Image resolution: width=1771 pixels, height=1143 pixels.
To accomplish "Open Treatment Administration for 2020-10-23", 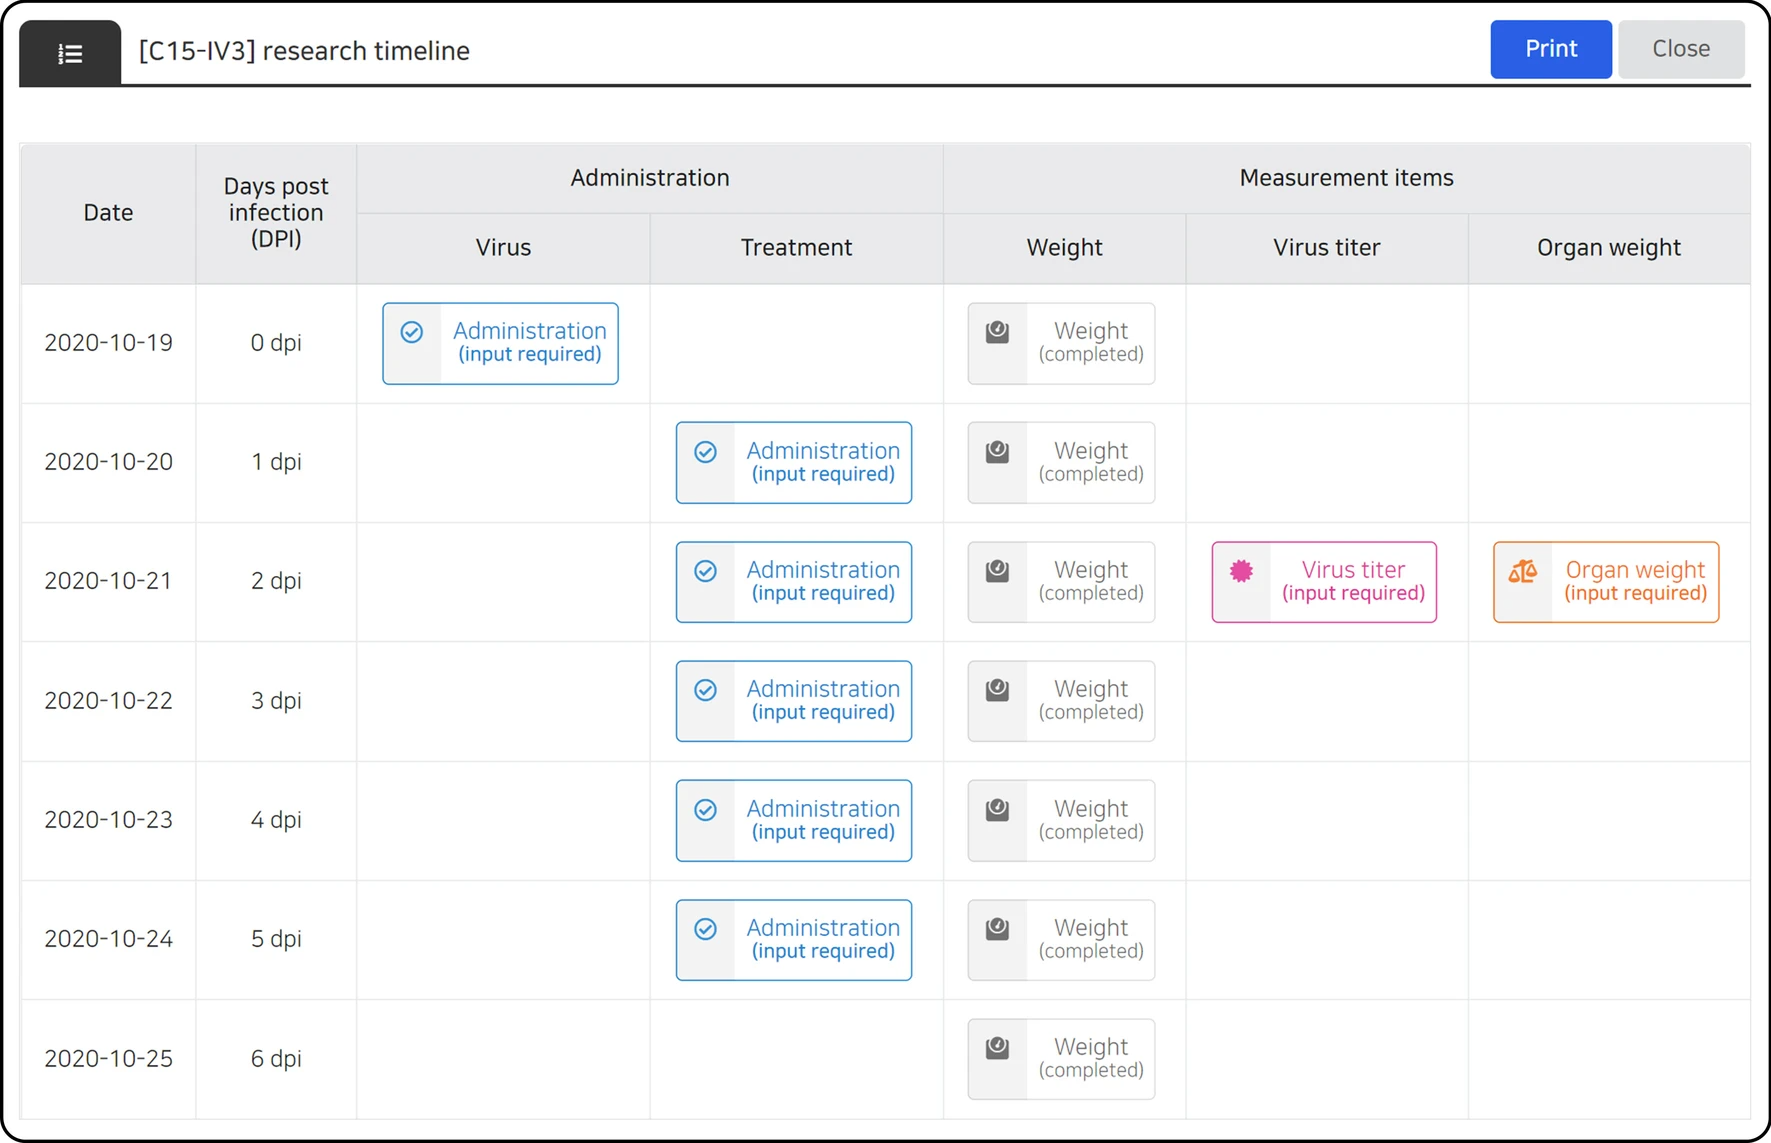I will [x=793, y=820].
